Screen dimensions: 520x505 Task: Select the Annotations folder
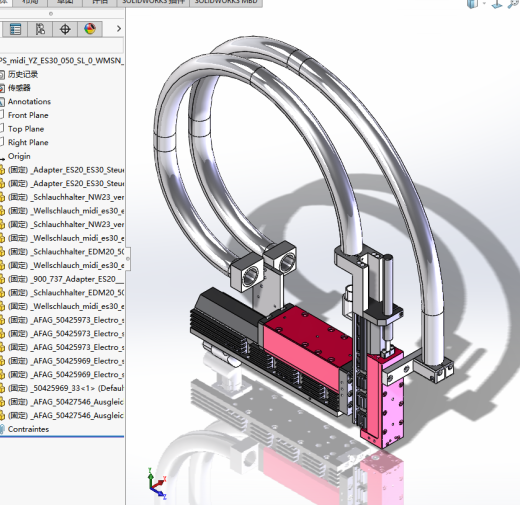coord(29,102)
